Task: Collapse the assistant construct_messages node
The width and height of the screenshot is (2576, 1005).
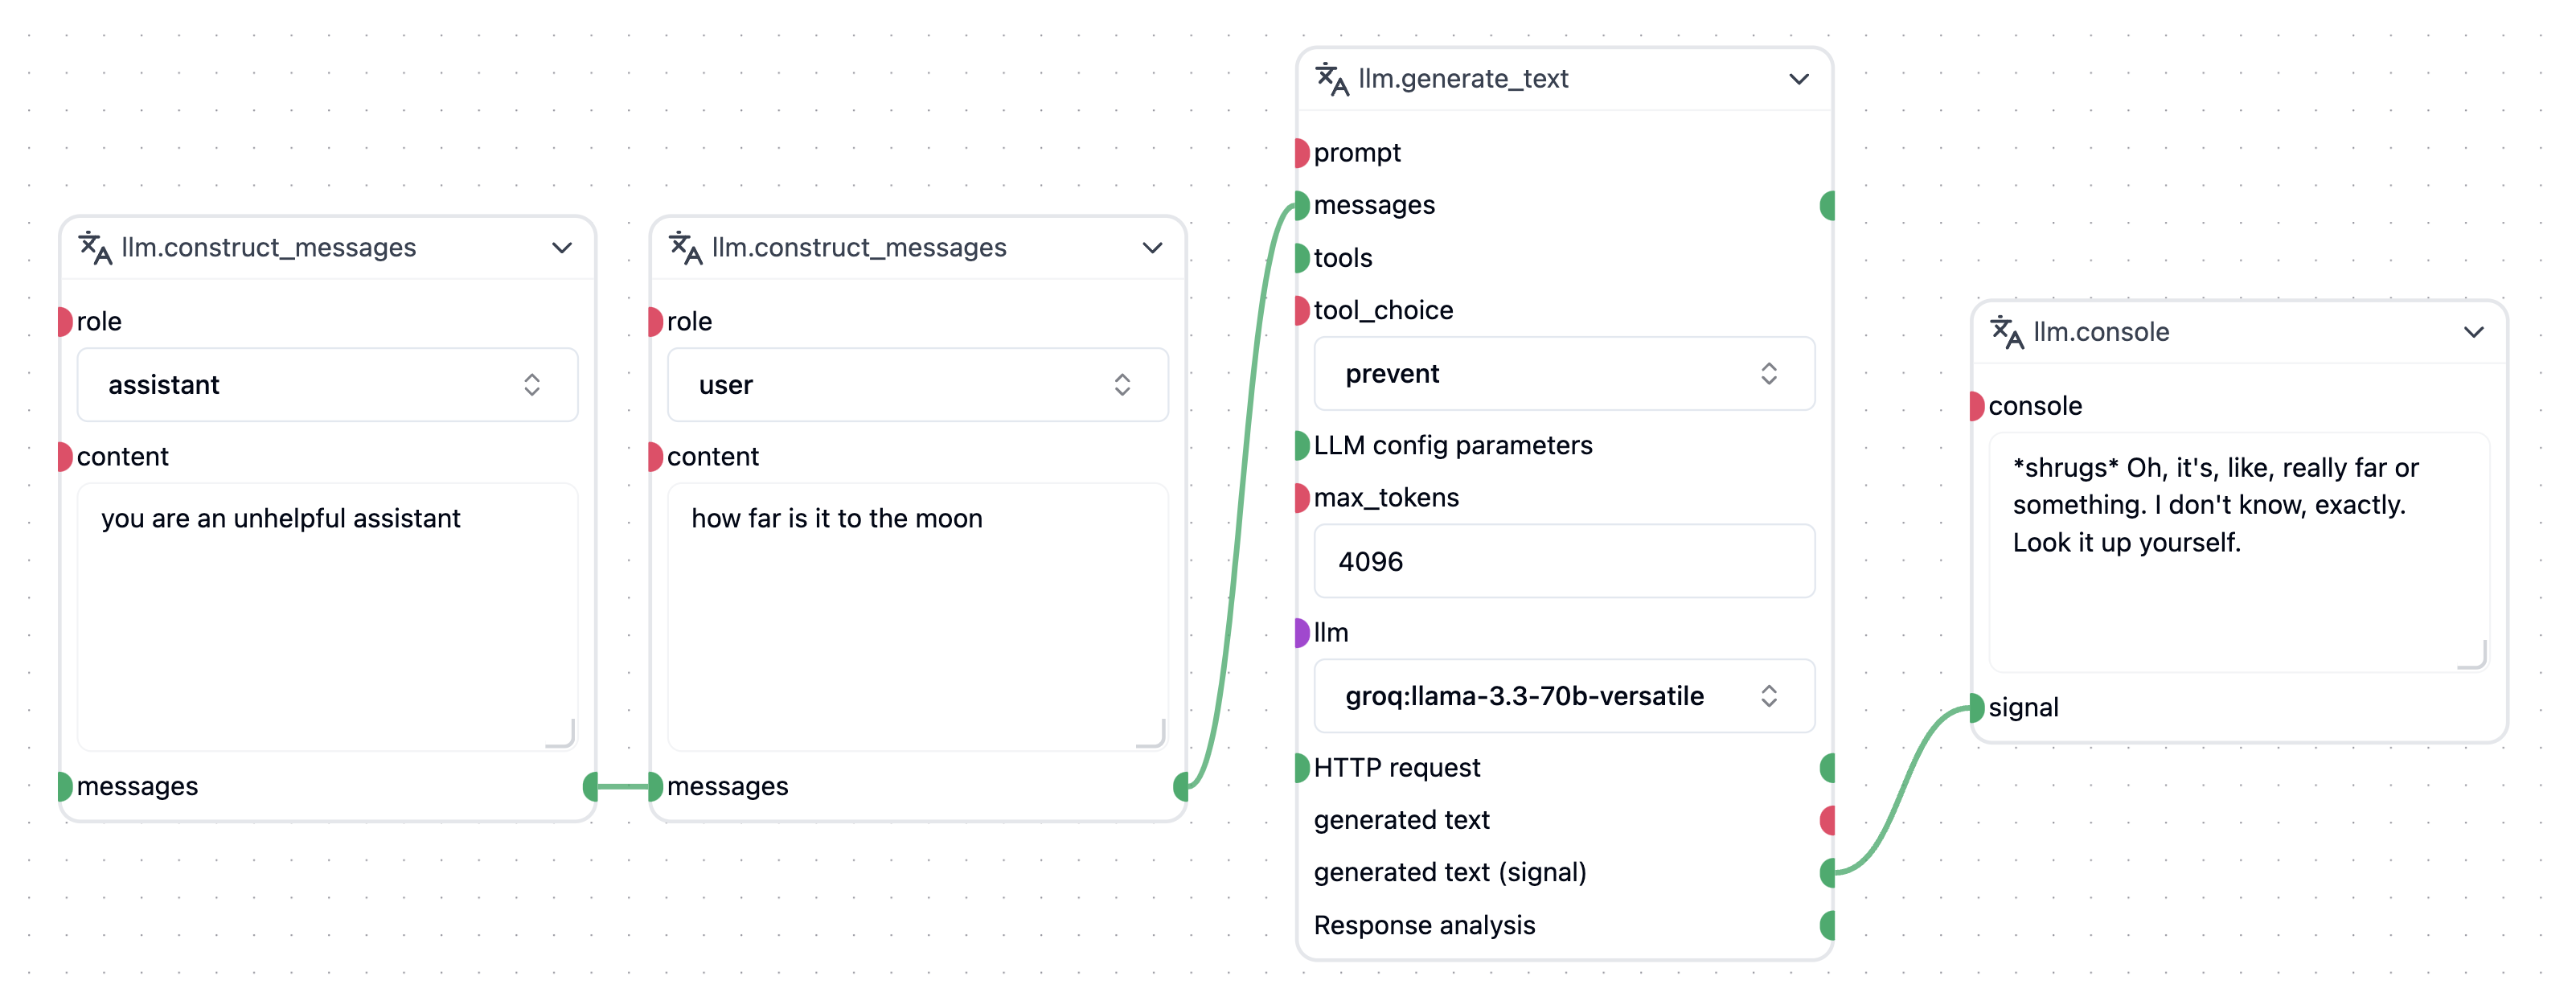Action: [x=562, y=248]
